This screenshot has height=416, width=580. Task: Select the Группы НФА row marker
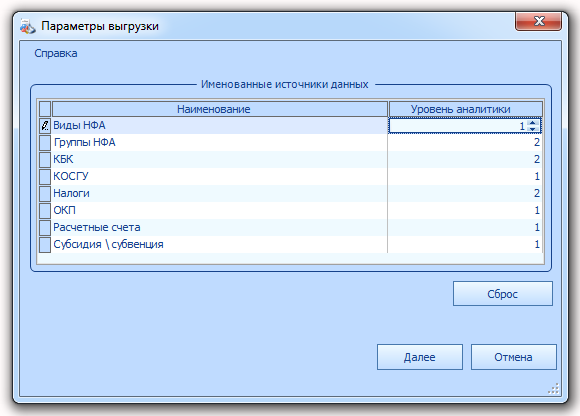pyautogui.click(x=45, y=142)
